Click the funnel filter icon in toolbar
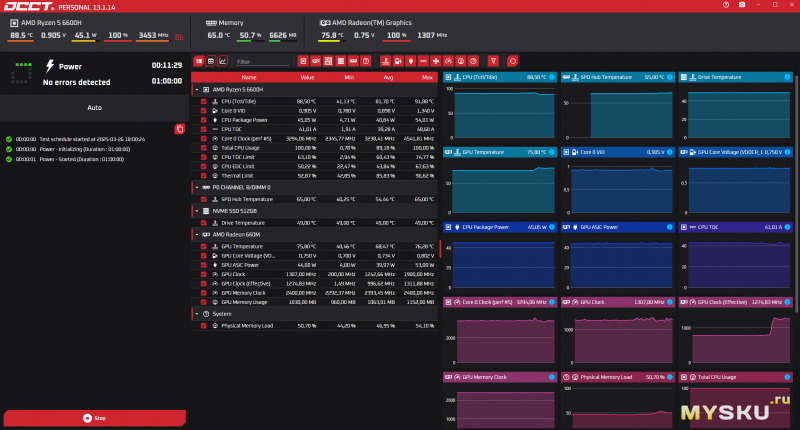This screenshot has width=800, height=430. (493, 61)
